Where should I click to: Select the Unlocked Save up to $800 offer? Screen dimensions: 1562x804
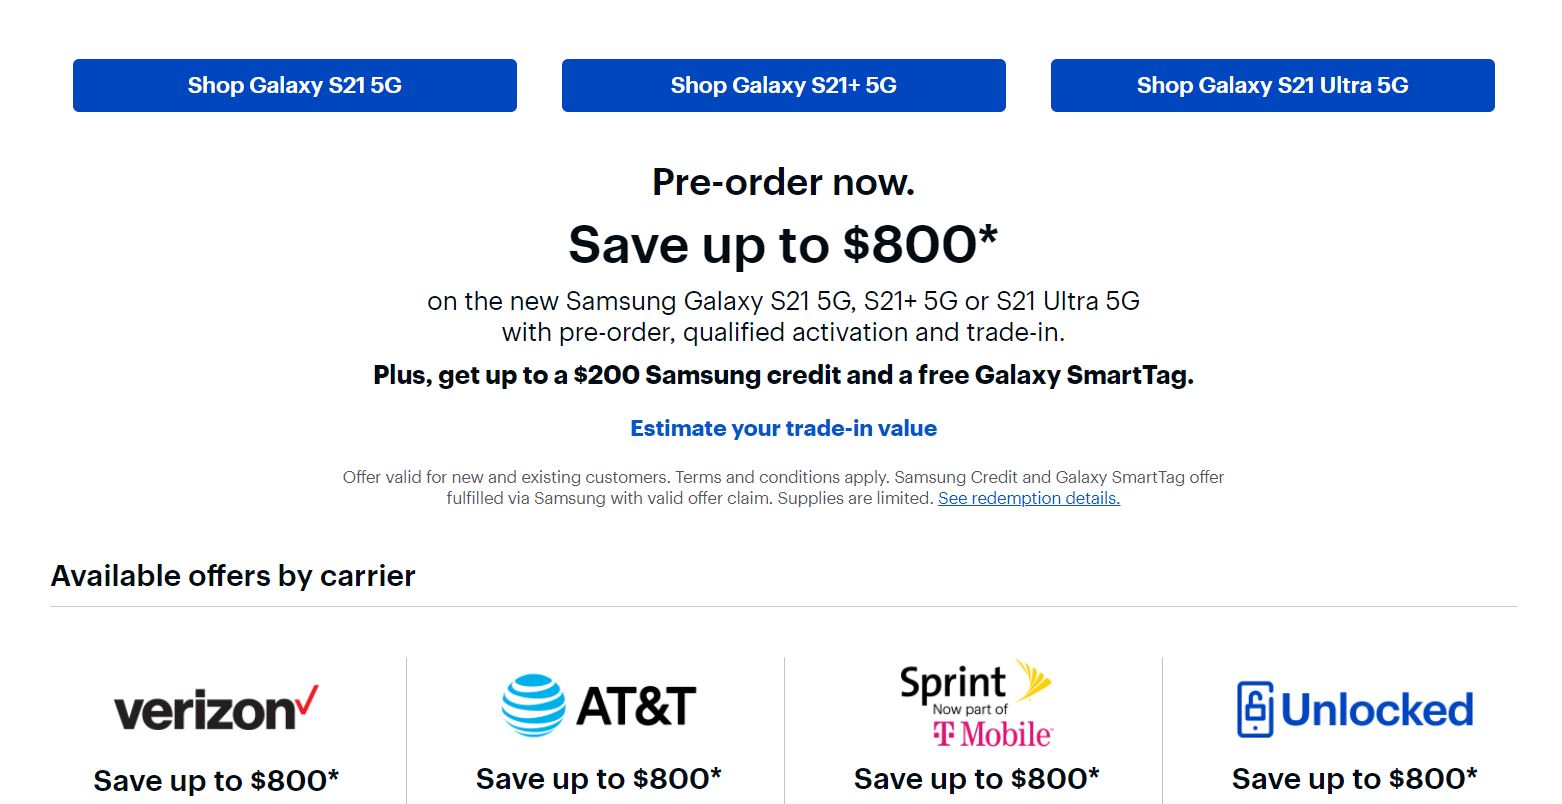point(1354,778)
